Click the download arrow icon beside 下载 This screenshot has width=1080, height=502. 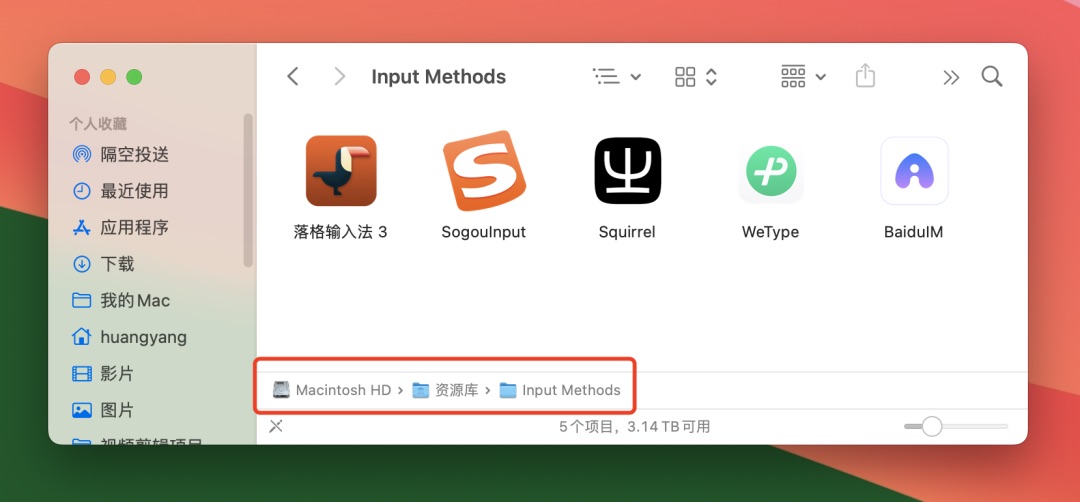click(x=82, y=264)
